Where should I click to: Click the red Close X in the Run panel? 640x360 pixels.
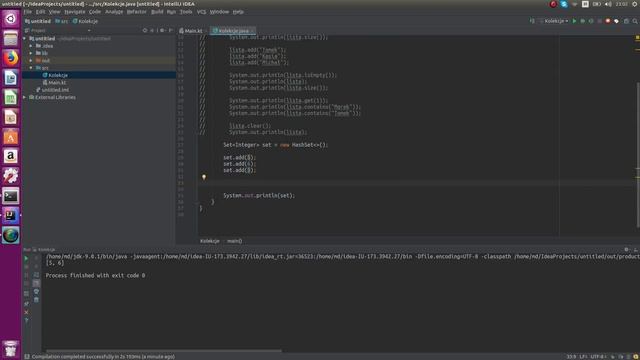pos(26,312)
